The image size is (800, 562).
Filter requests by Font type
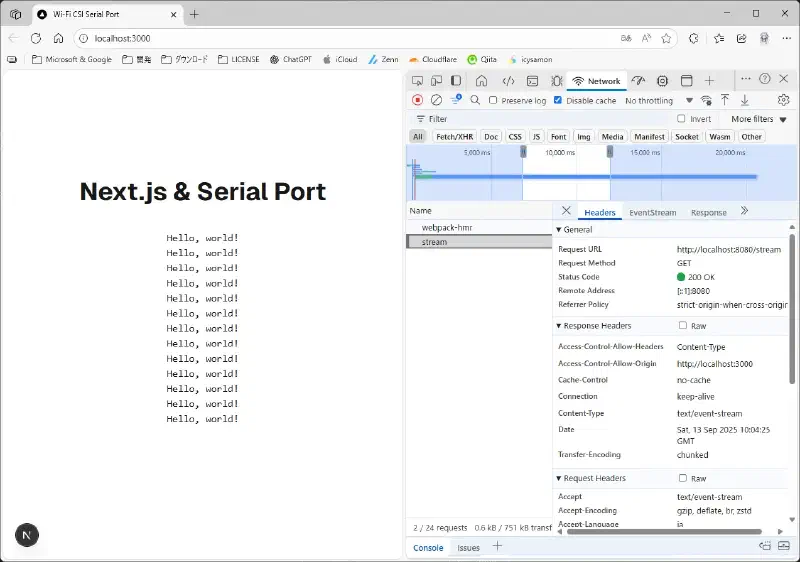[558, 137]
